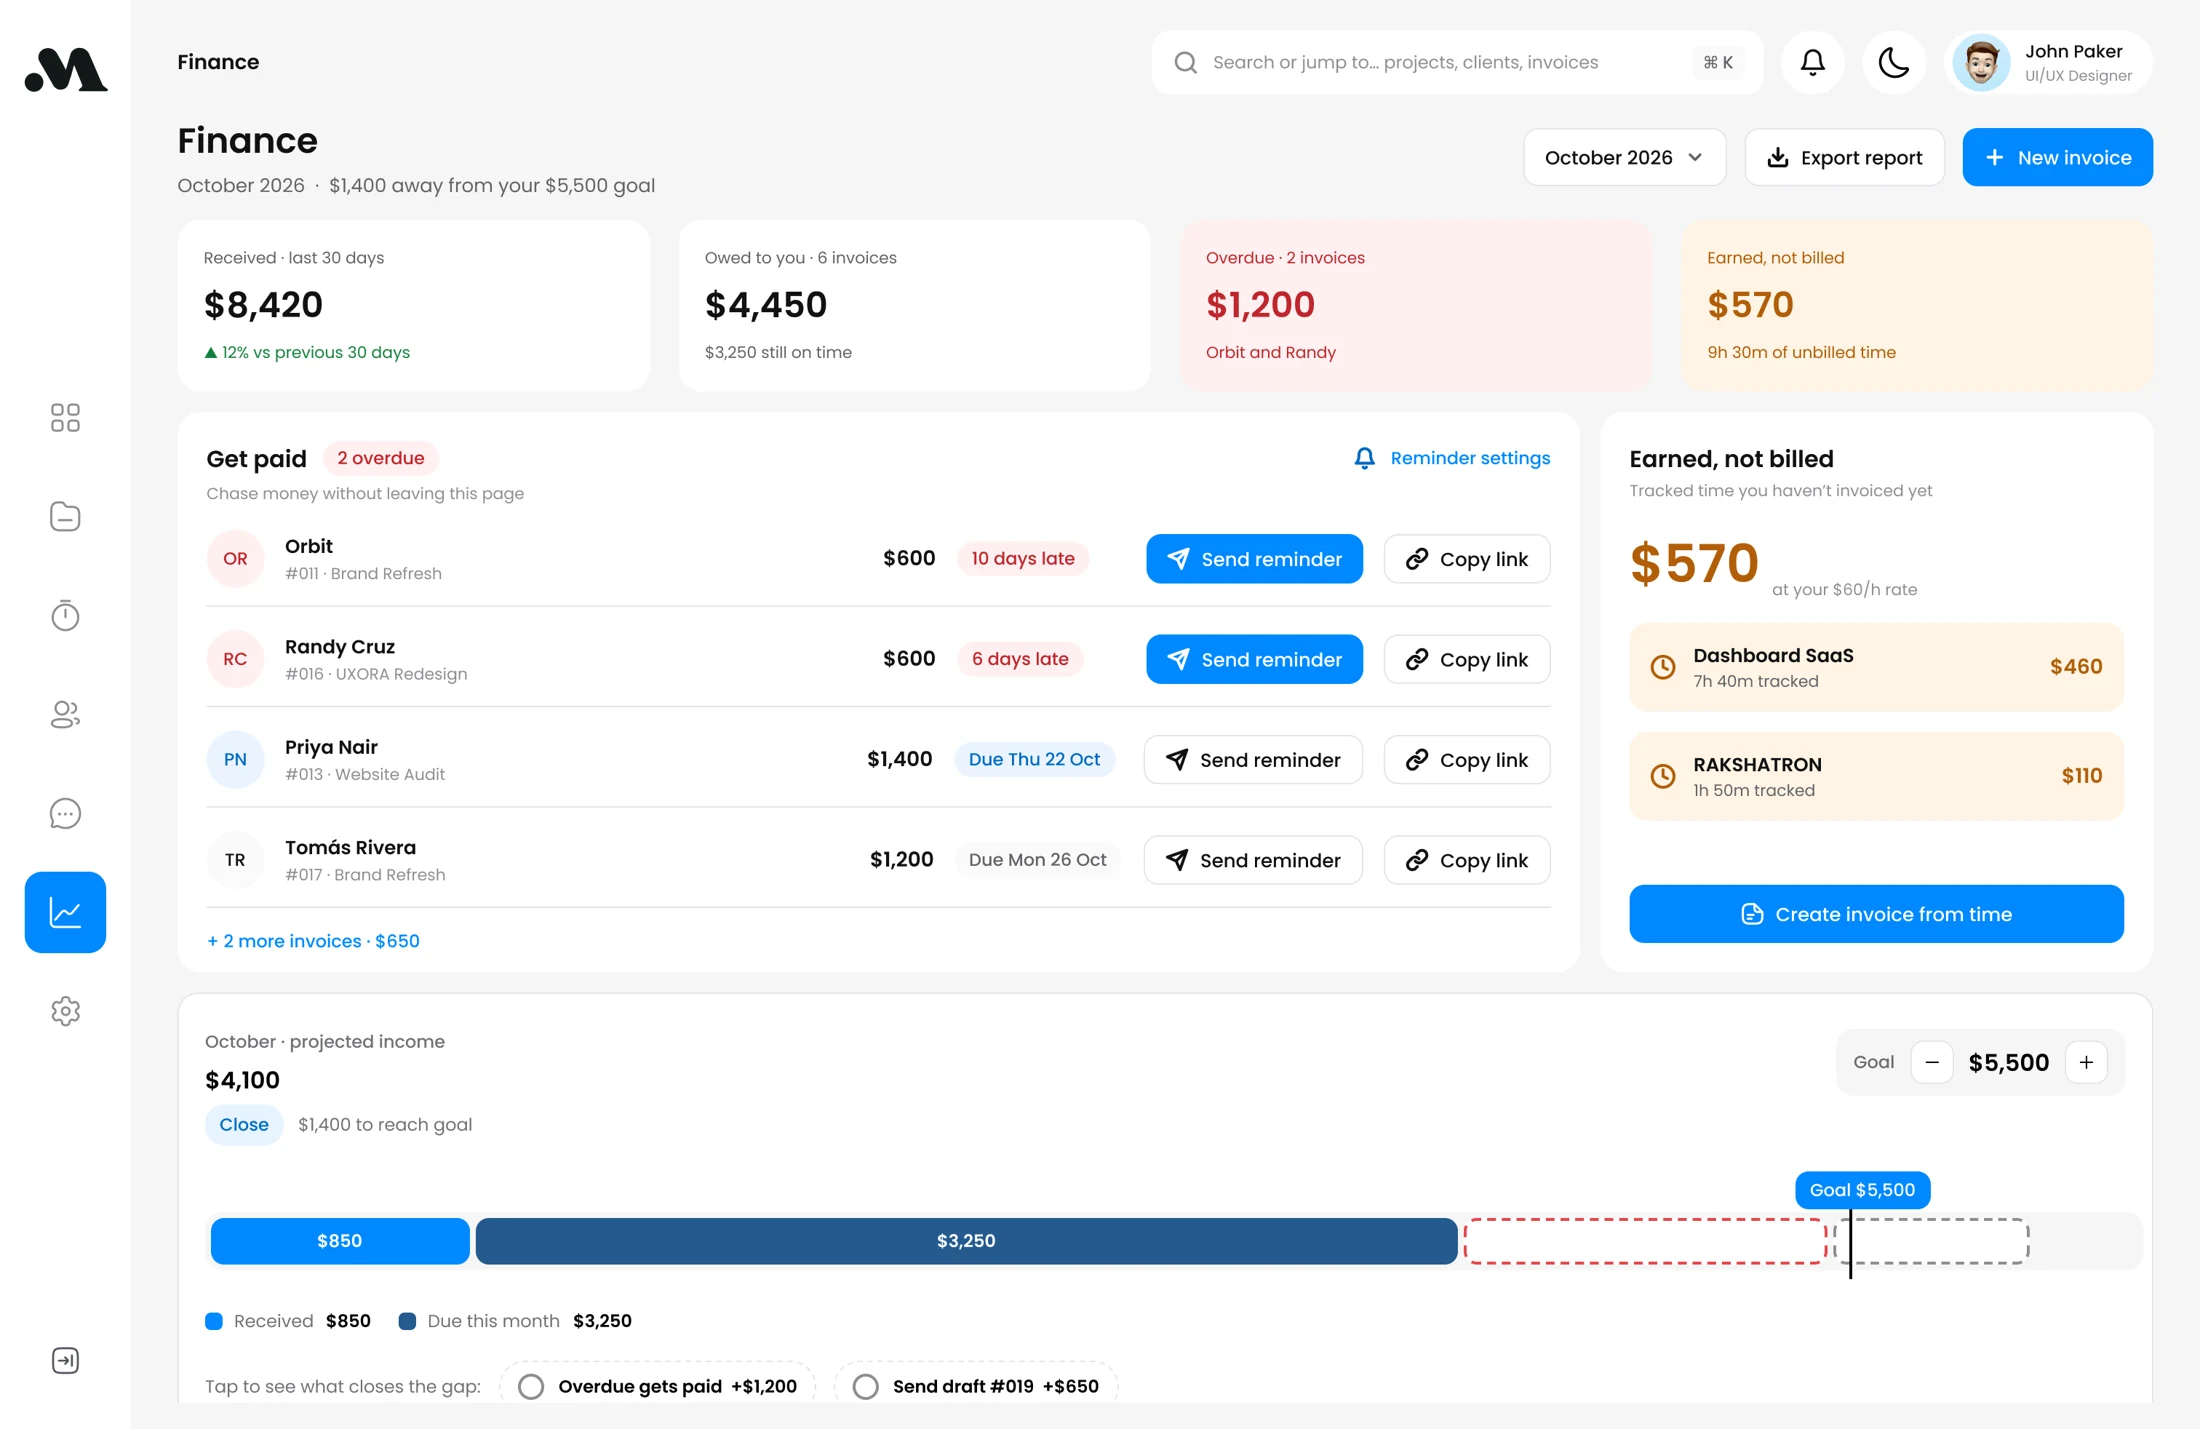Open the messages chat bubble icon
The width and height of the screenshot is (2200, 1429).
click(65, 813)
